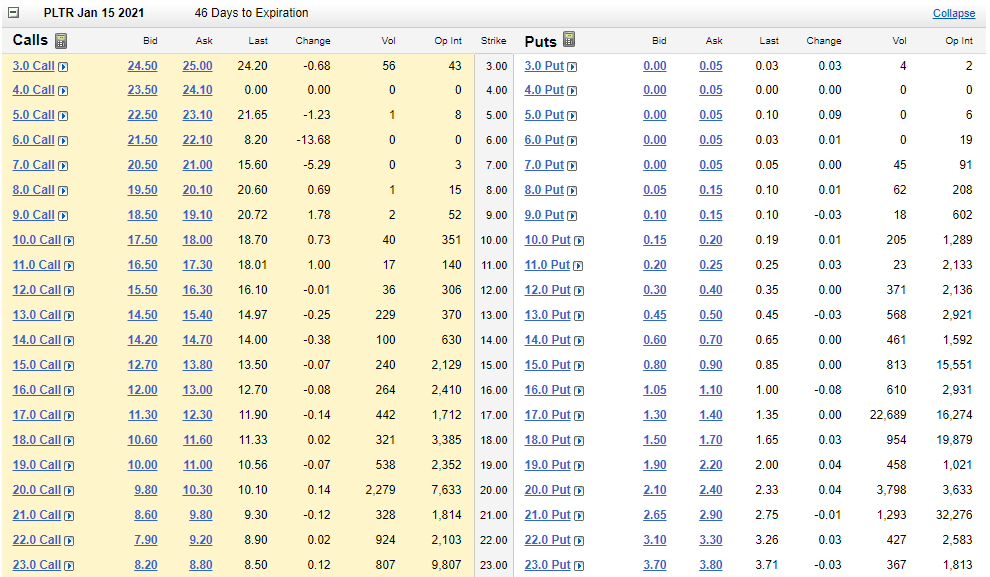990x577 pixels.
Task: Select the 17.0 Put volume 22,689
Action: (888, 415)
